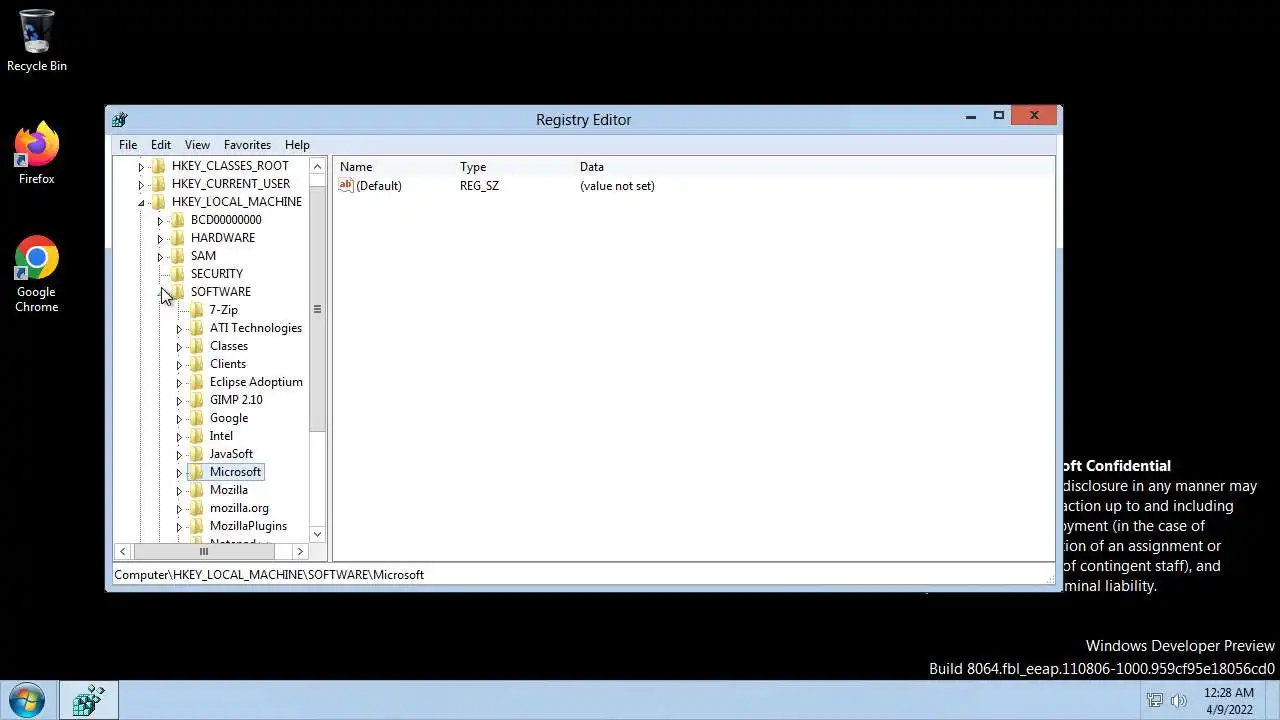
Task: Select the mozilla.org key
Action: coord(239,508)
